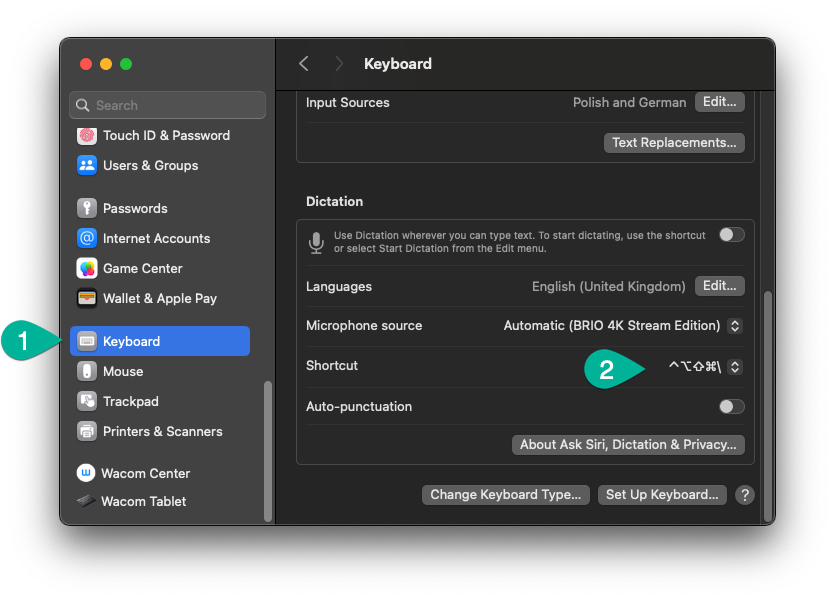Viewport: 831px width, 599px height.
Task: Open Touch ID & Password icon
Action: coord(87,136)
